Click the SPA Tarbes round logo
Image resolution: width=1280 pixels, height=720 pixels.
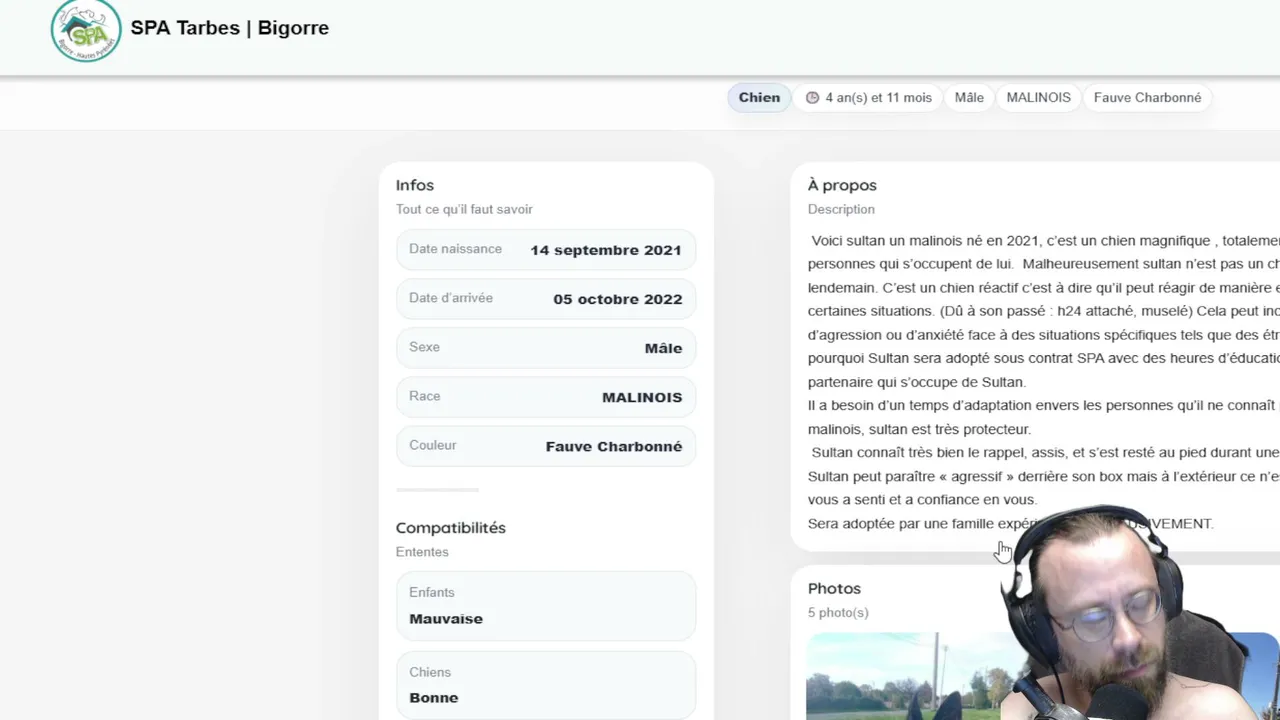(x=86, y=30)
